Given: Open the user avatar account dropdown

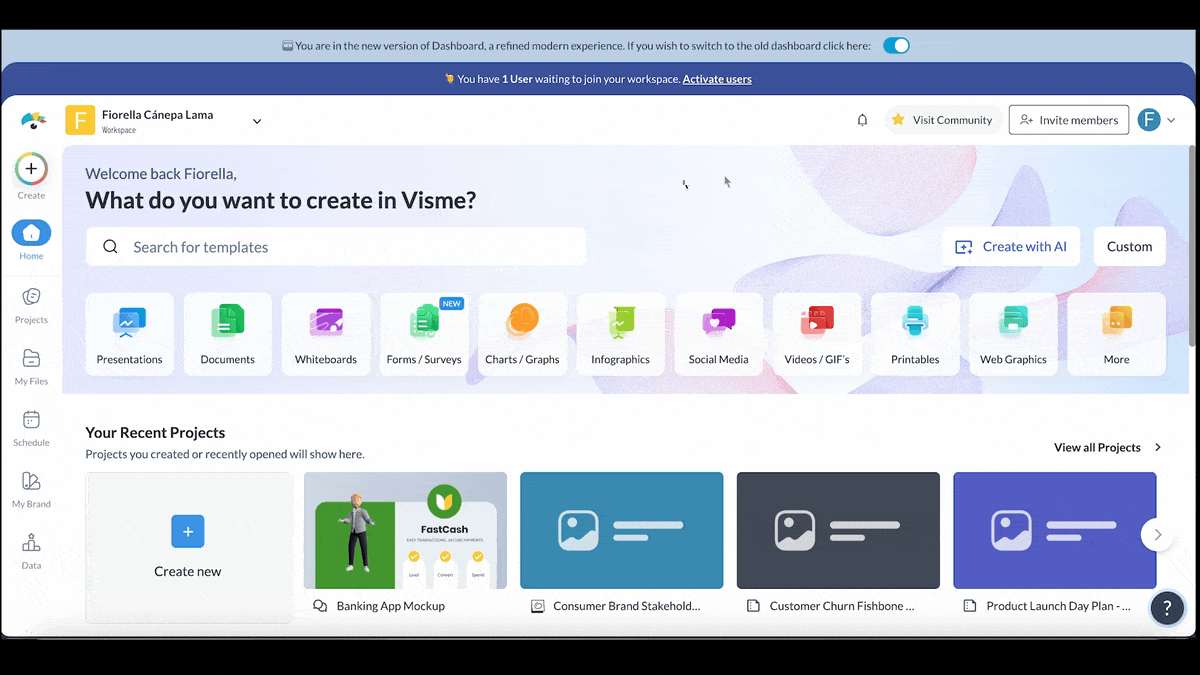Looking at the screenshot, I should pyautogui.click(x=1156, y=120).
